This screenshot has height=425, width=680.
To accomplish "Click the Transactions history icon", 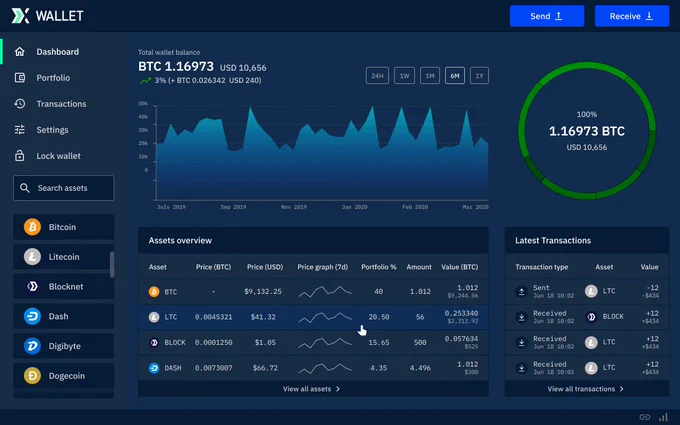I will [x=20, y=104].
